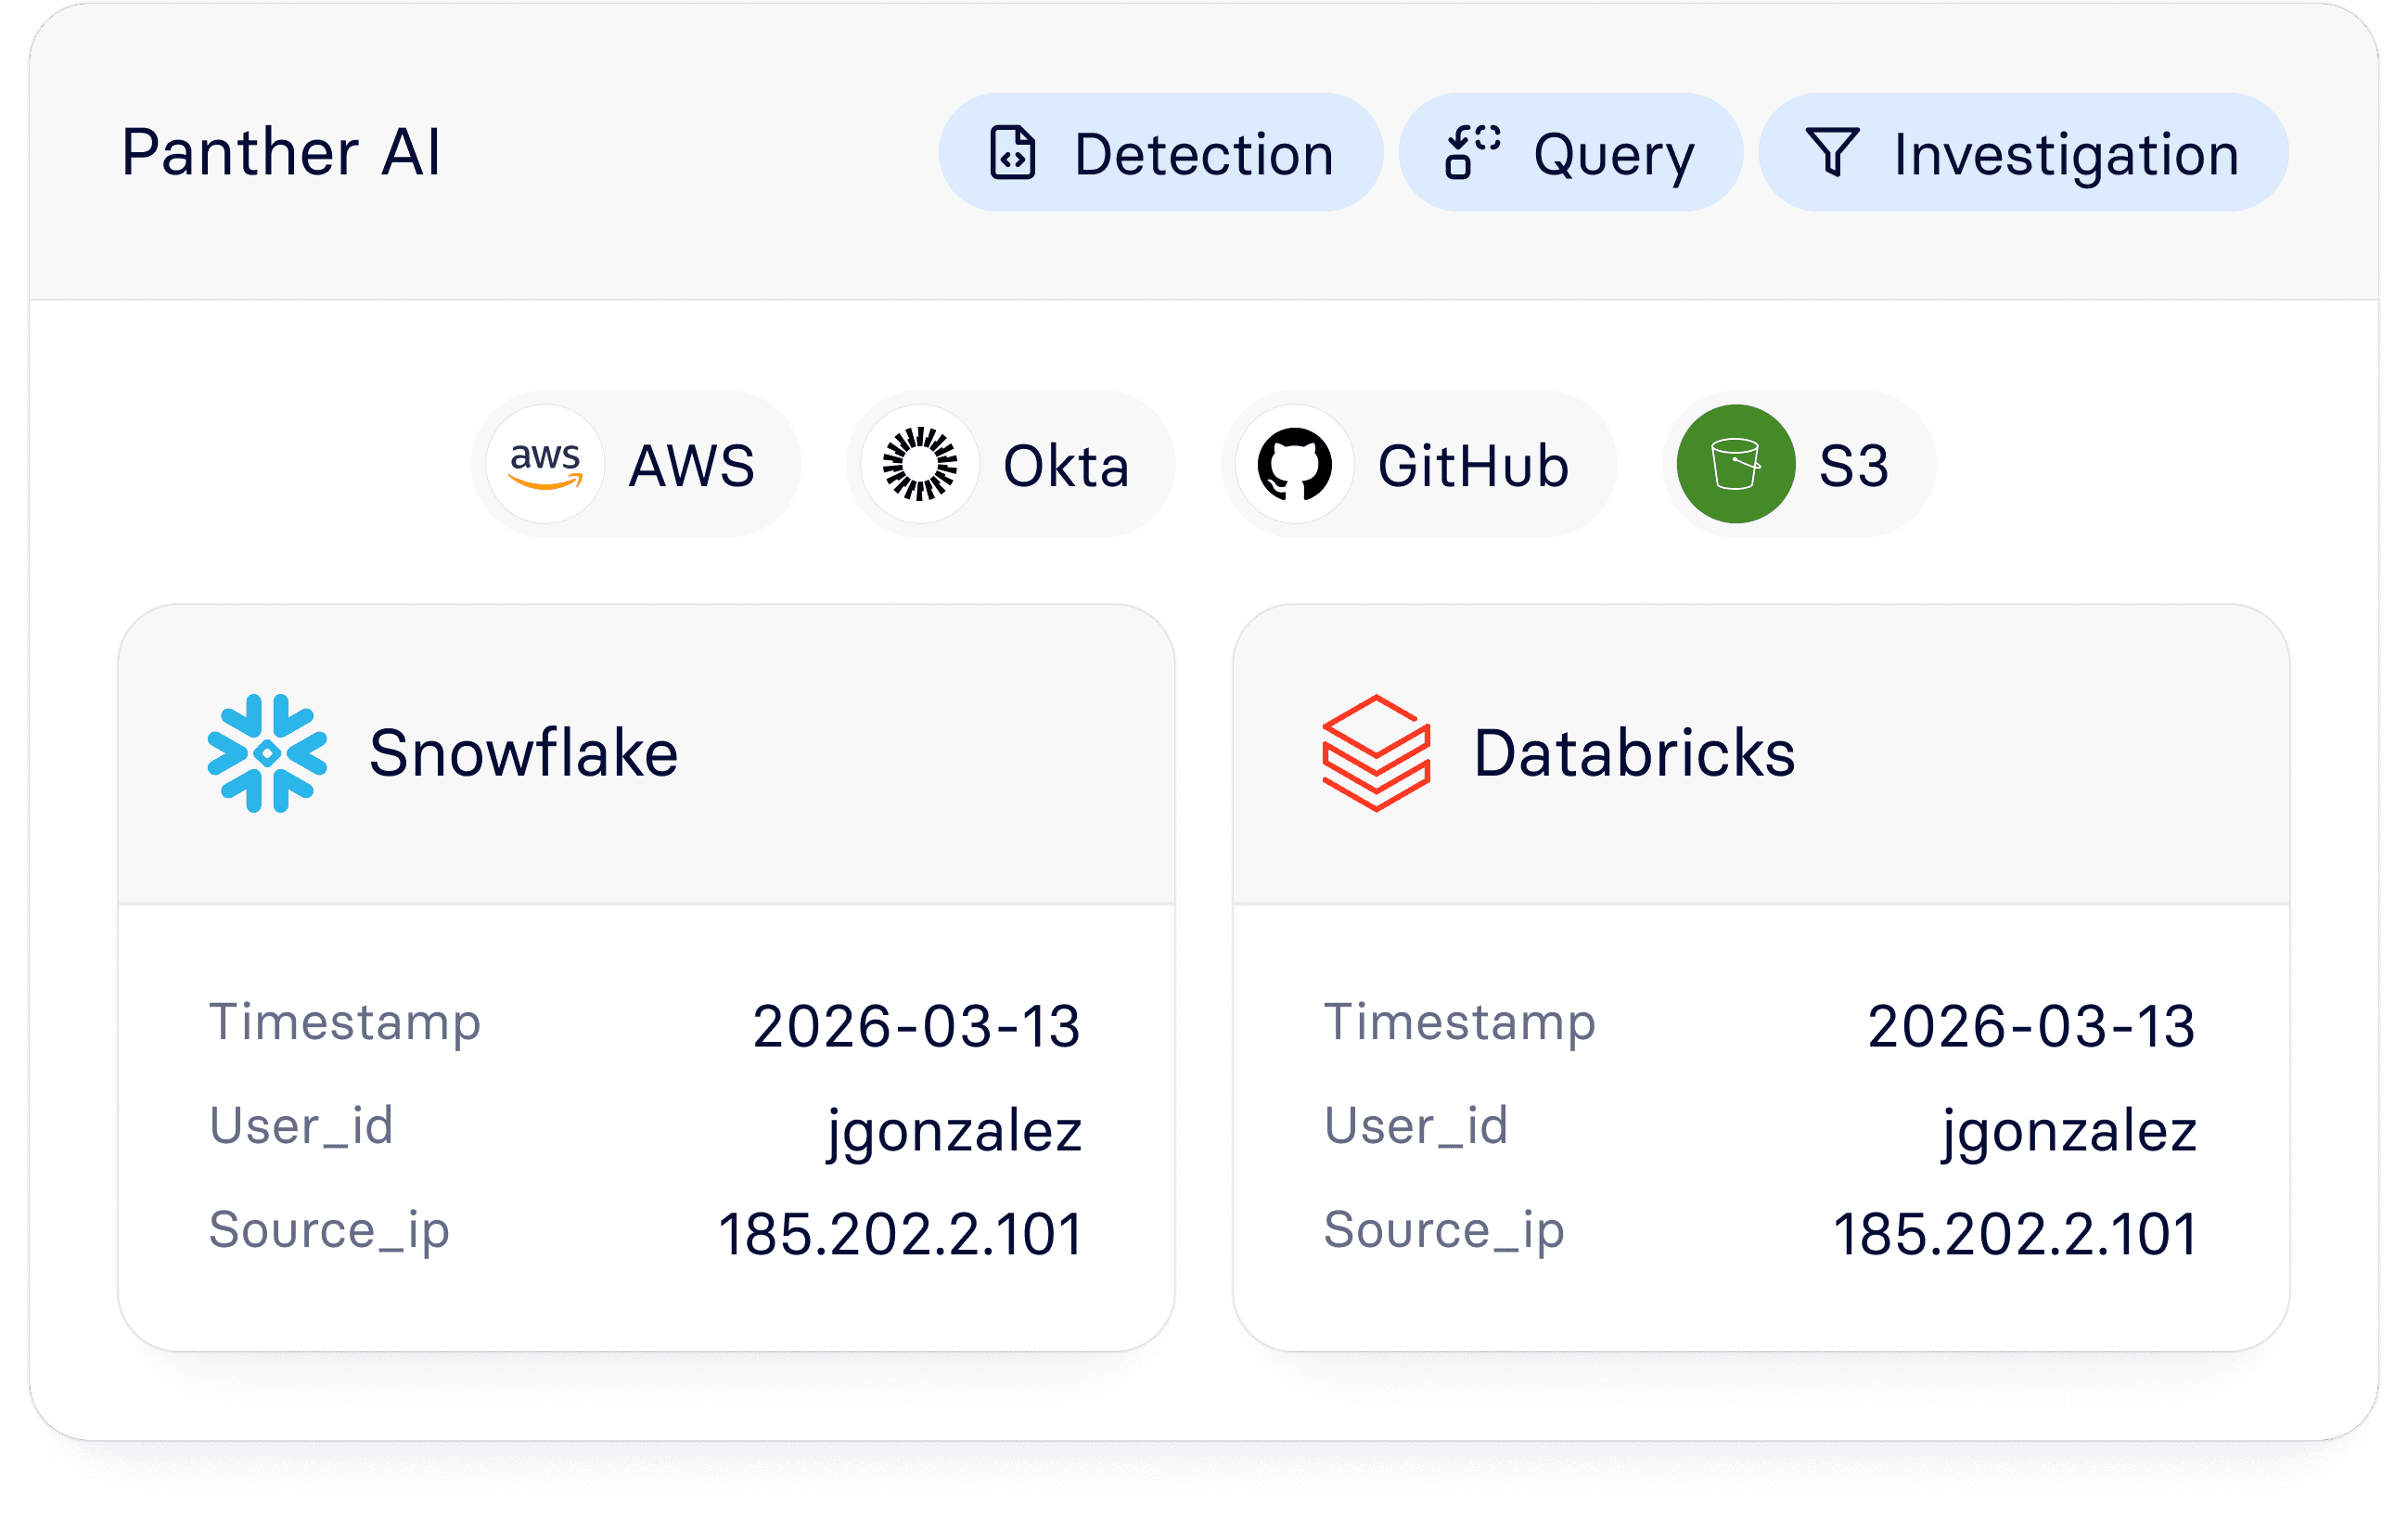Open the Detection tab
The height and width of the screenshot is (1529, 2408).
[1203, 154]
